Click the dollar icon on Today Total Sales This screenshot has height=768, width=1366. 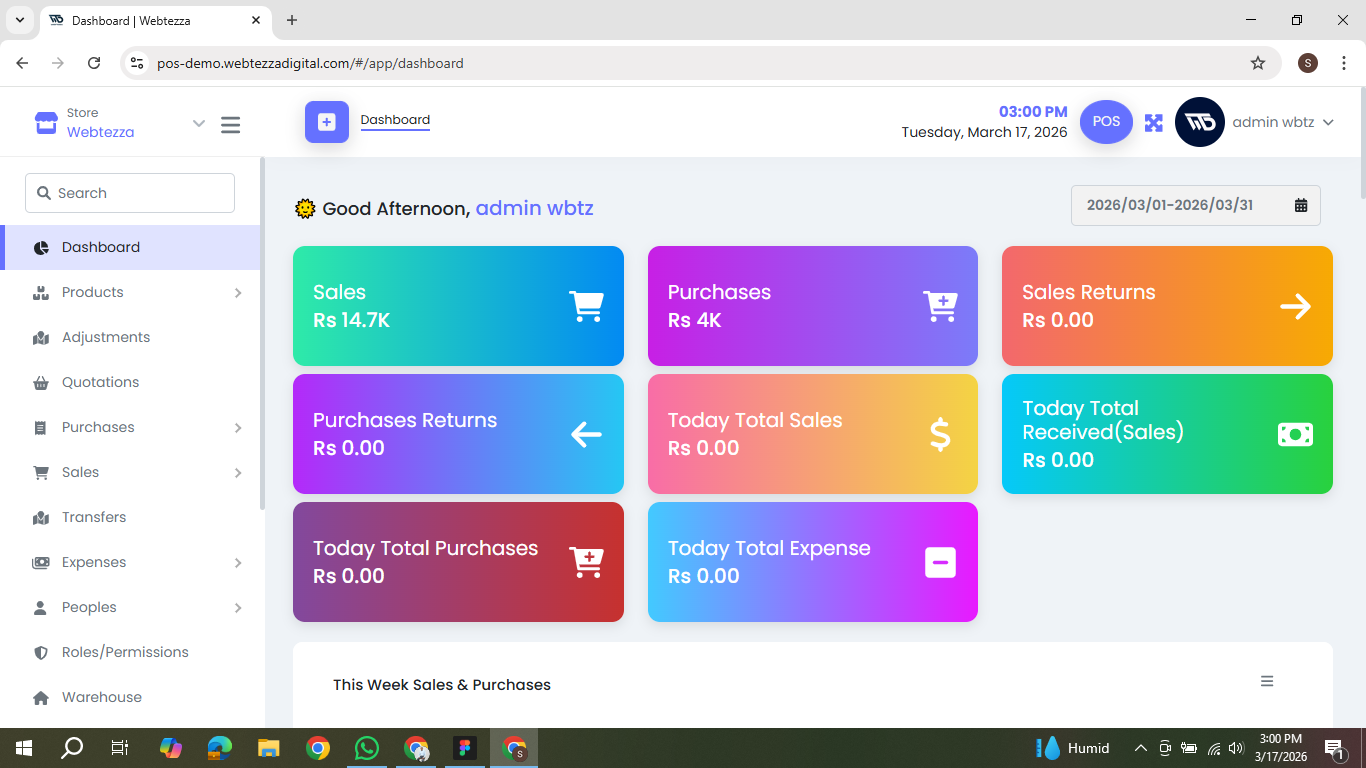[940, 434]
